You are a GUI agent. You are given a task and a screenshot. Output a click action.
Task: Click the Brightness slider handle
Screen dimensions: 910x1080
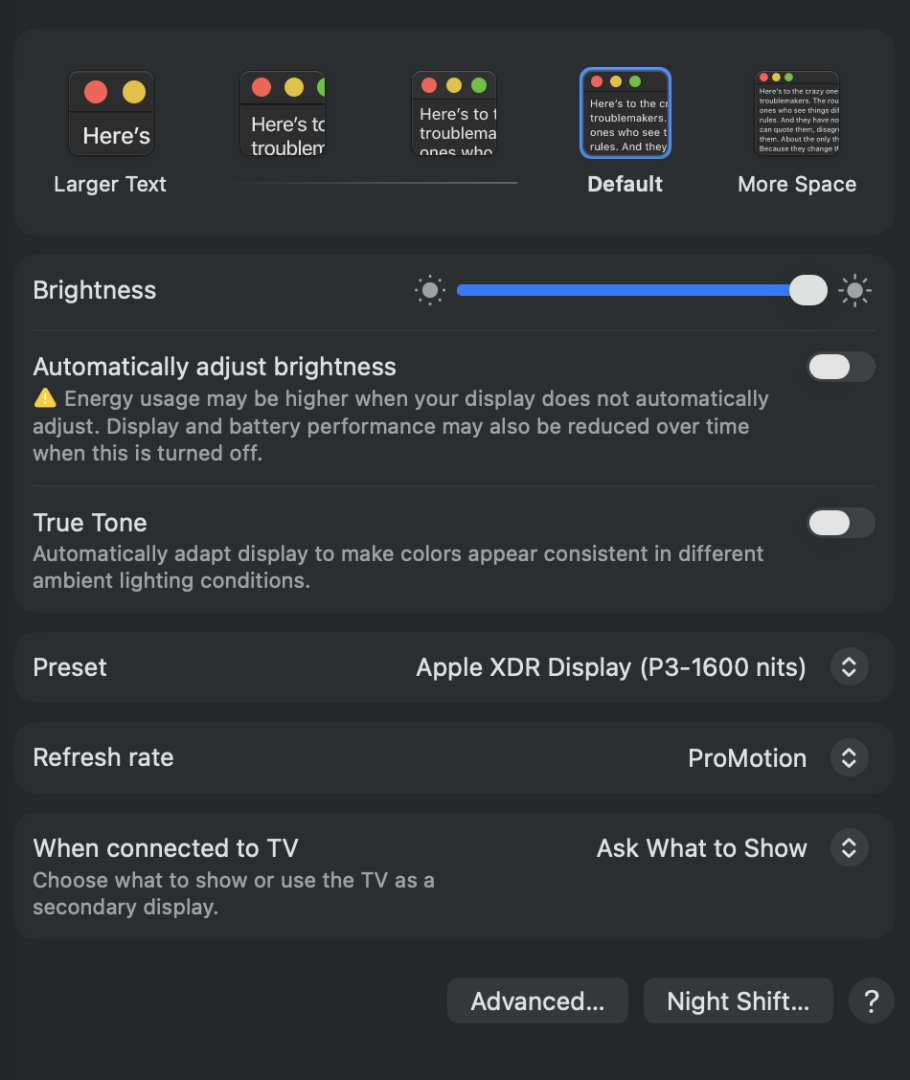(808, 291)
